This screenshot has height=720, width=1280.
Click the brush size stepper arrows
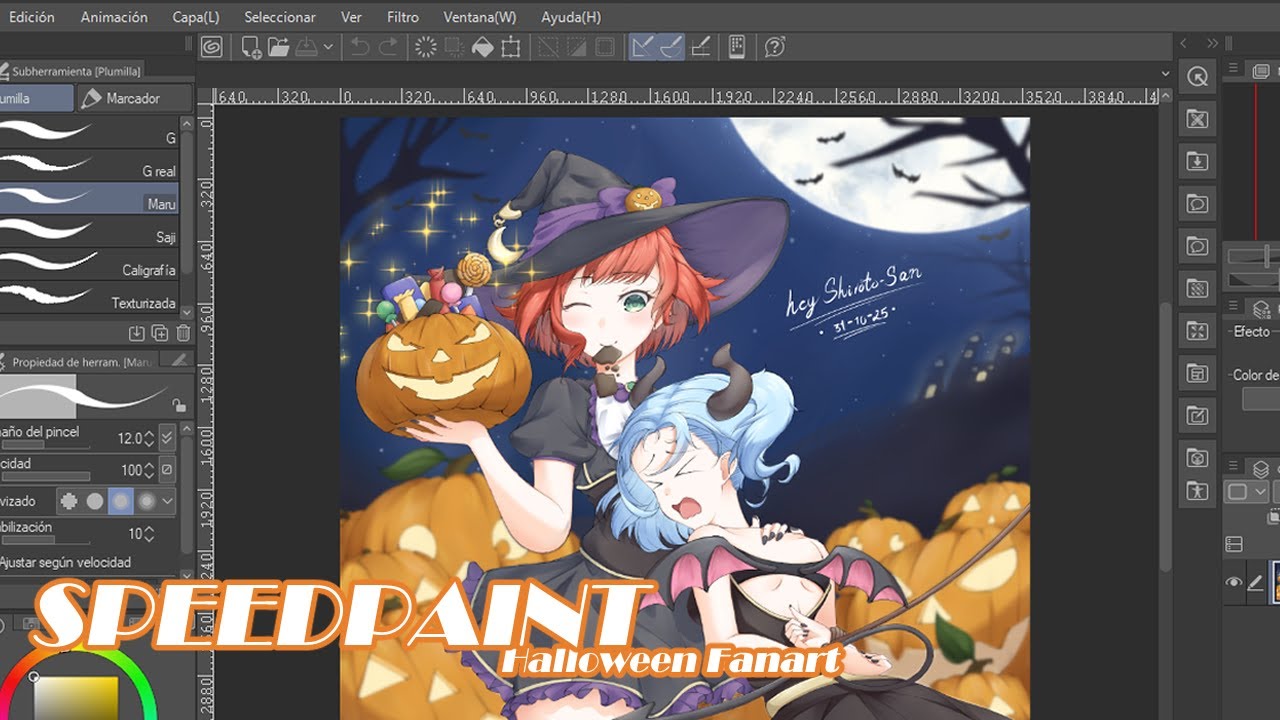(149, 438)
